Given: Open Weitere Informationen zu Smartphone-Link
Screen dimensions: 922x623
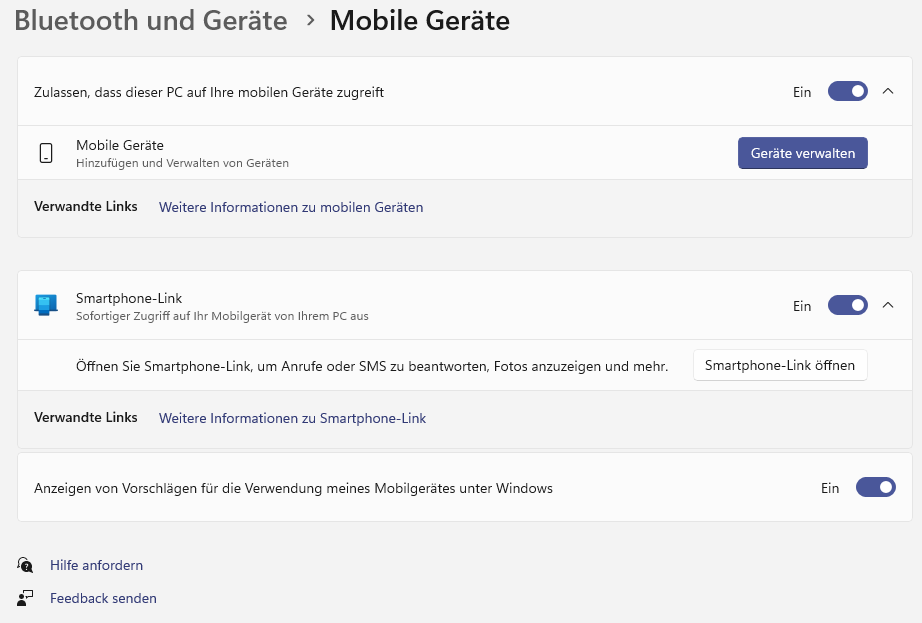Looking at the screenshot, I should coord(292,417).
